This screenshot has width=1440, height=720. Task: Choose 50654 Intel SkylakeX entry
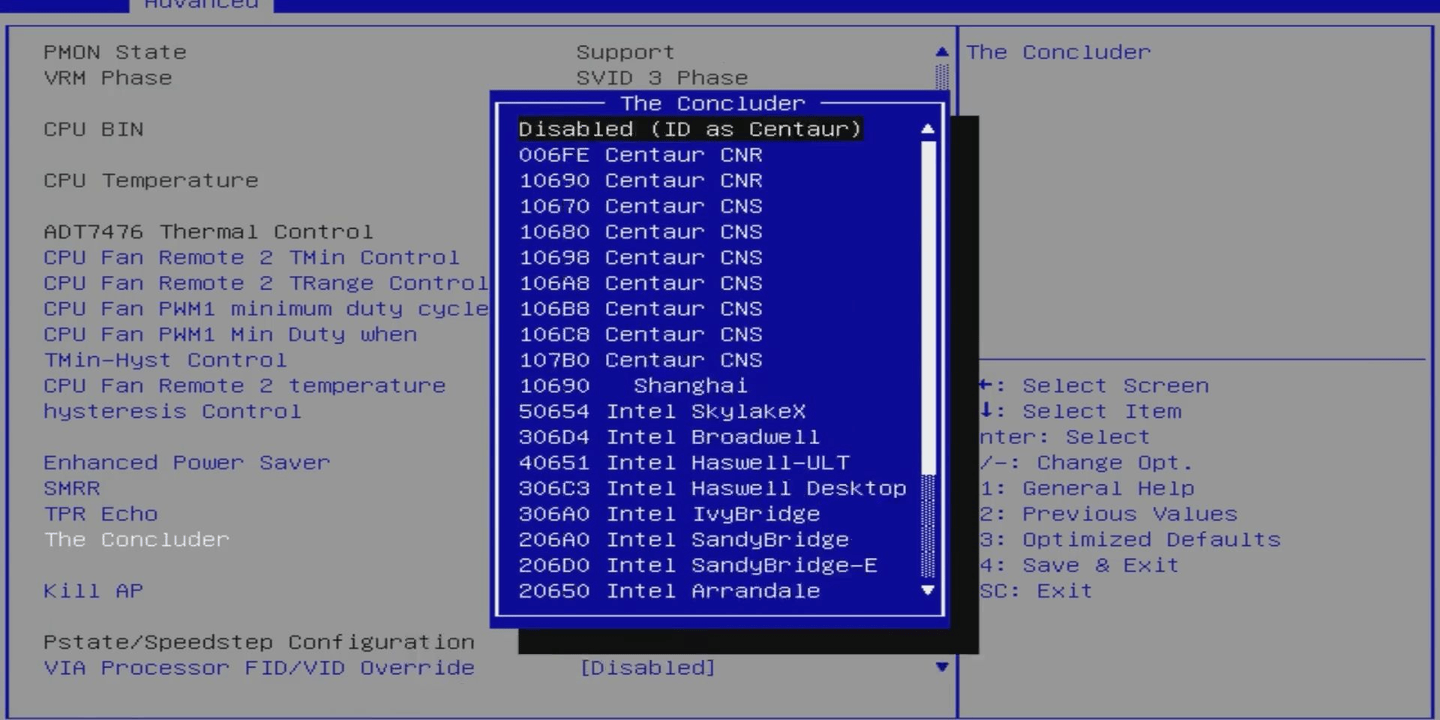click(662, 411)
